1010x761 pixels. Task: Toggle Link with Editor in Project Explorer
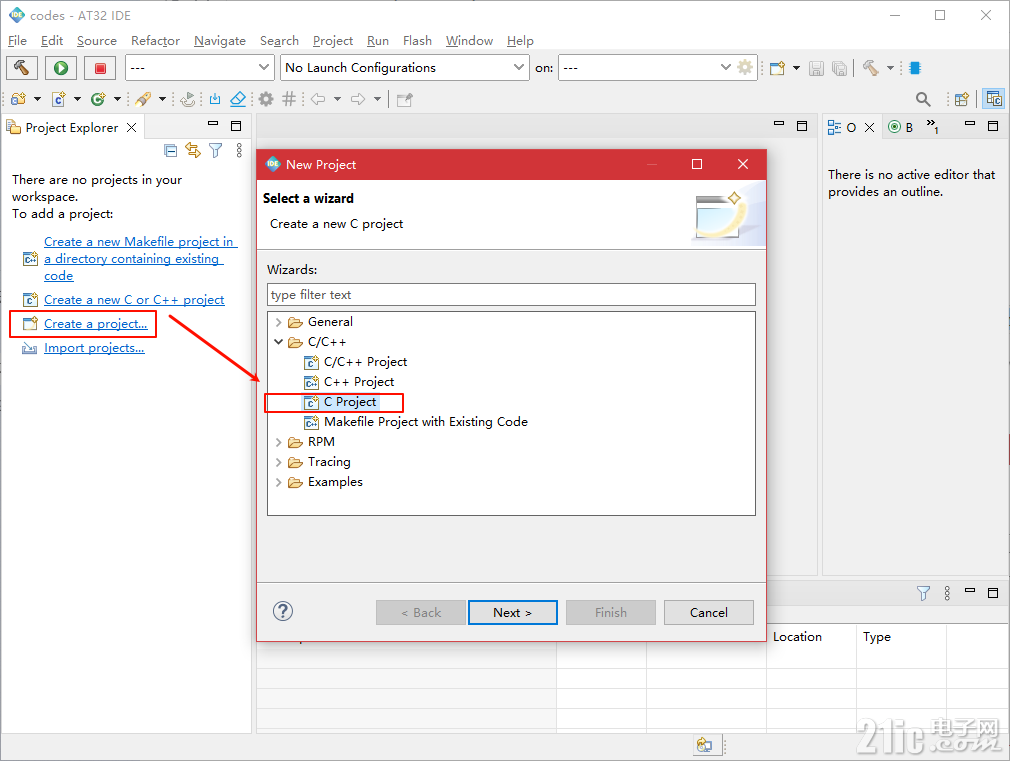point(193,151)
